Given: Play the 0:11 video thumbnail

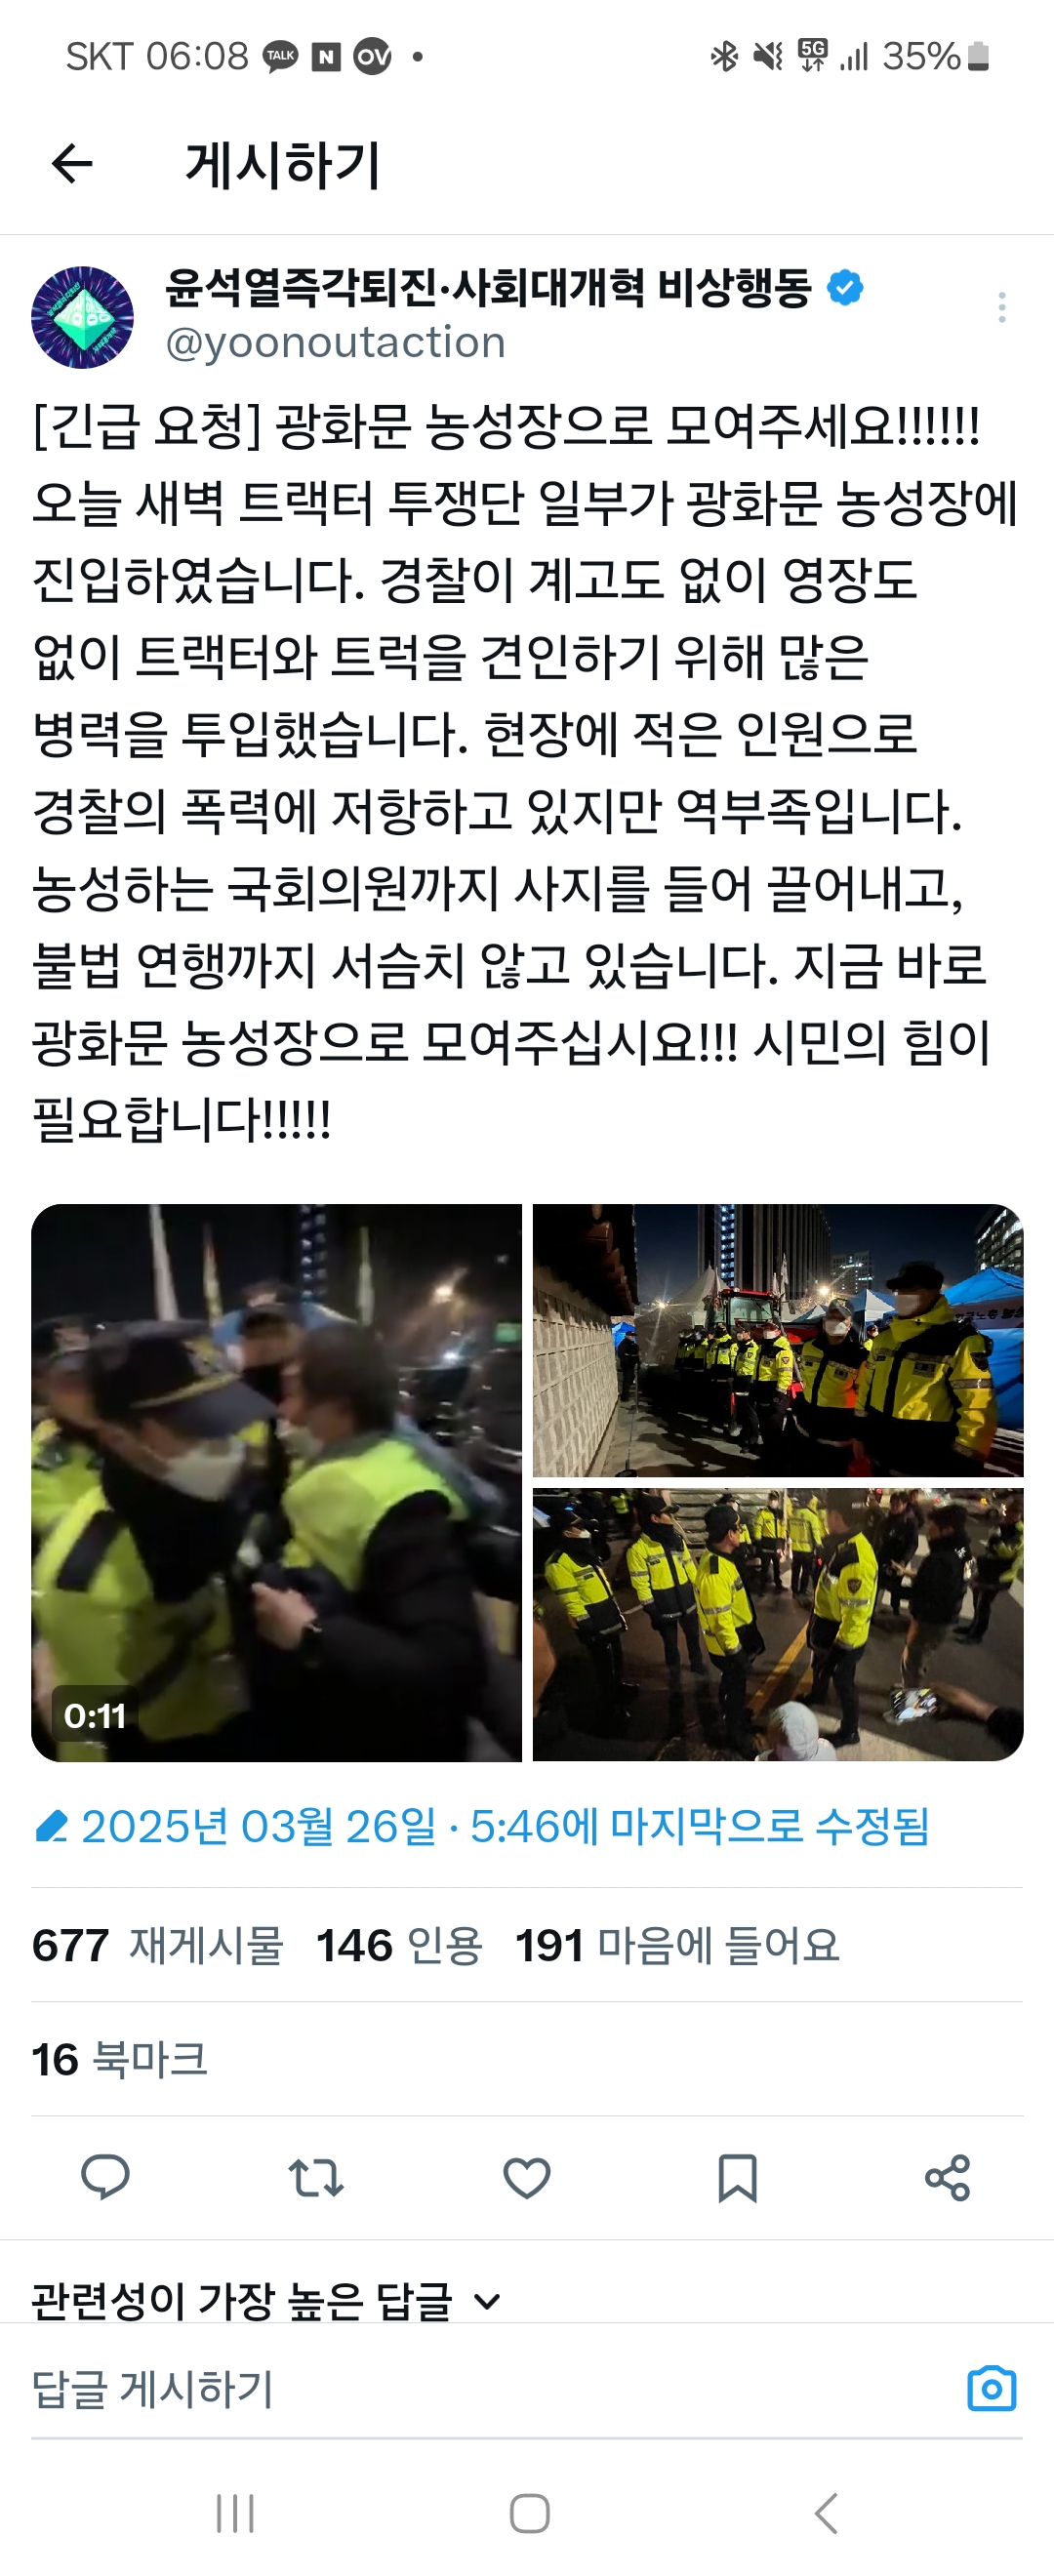Looking at the screenshot, I should click(276, 1482).
